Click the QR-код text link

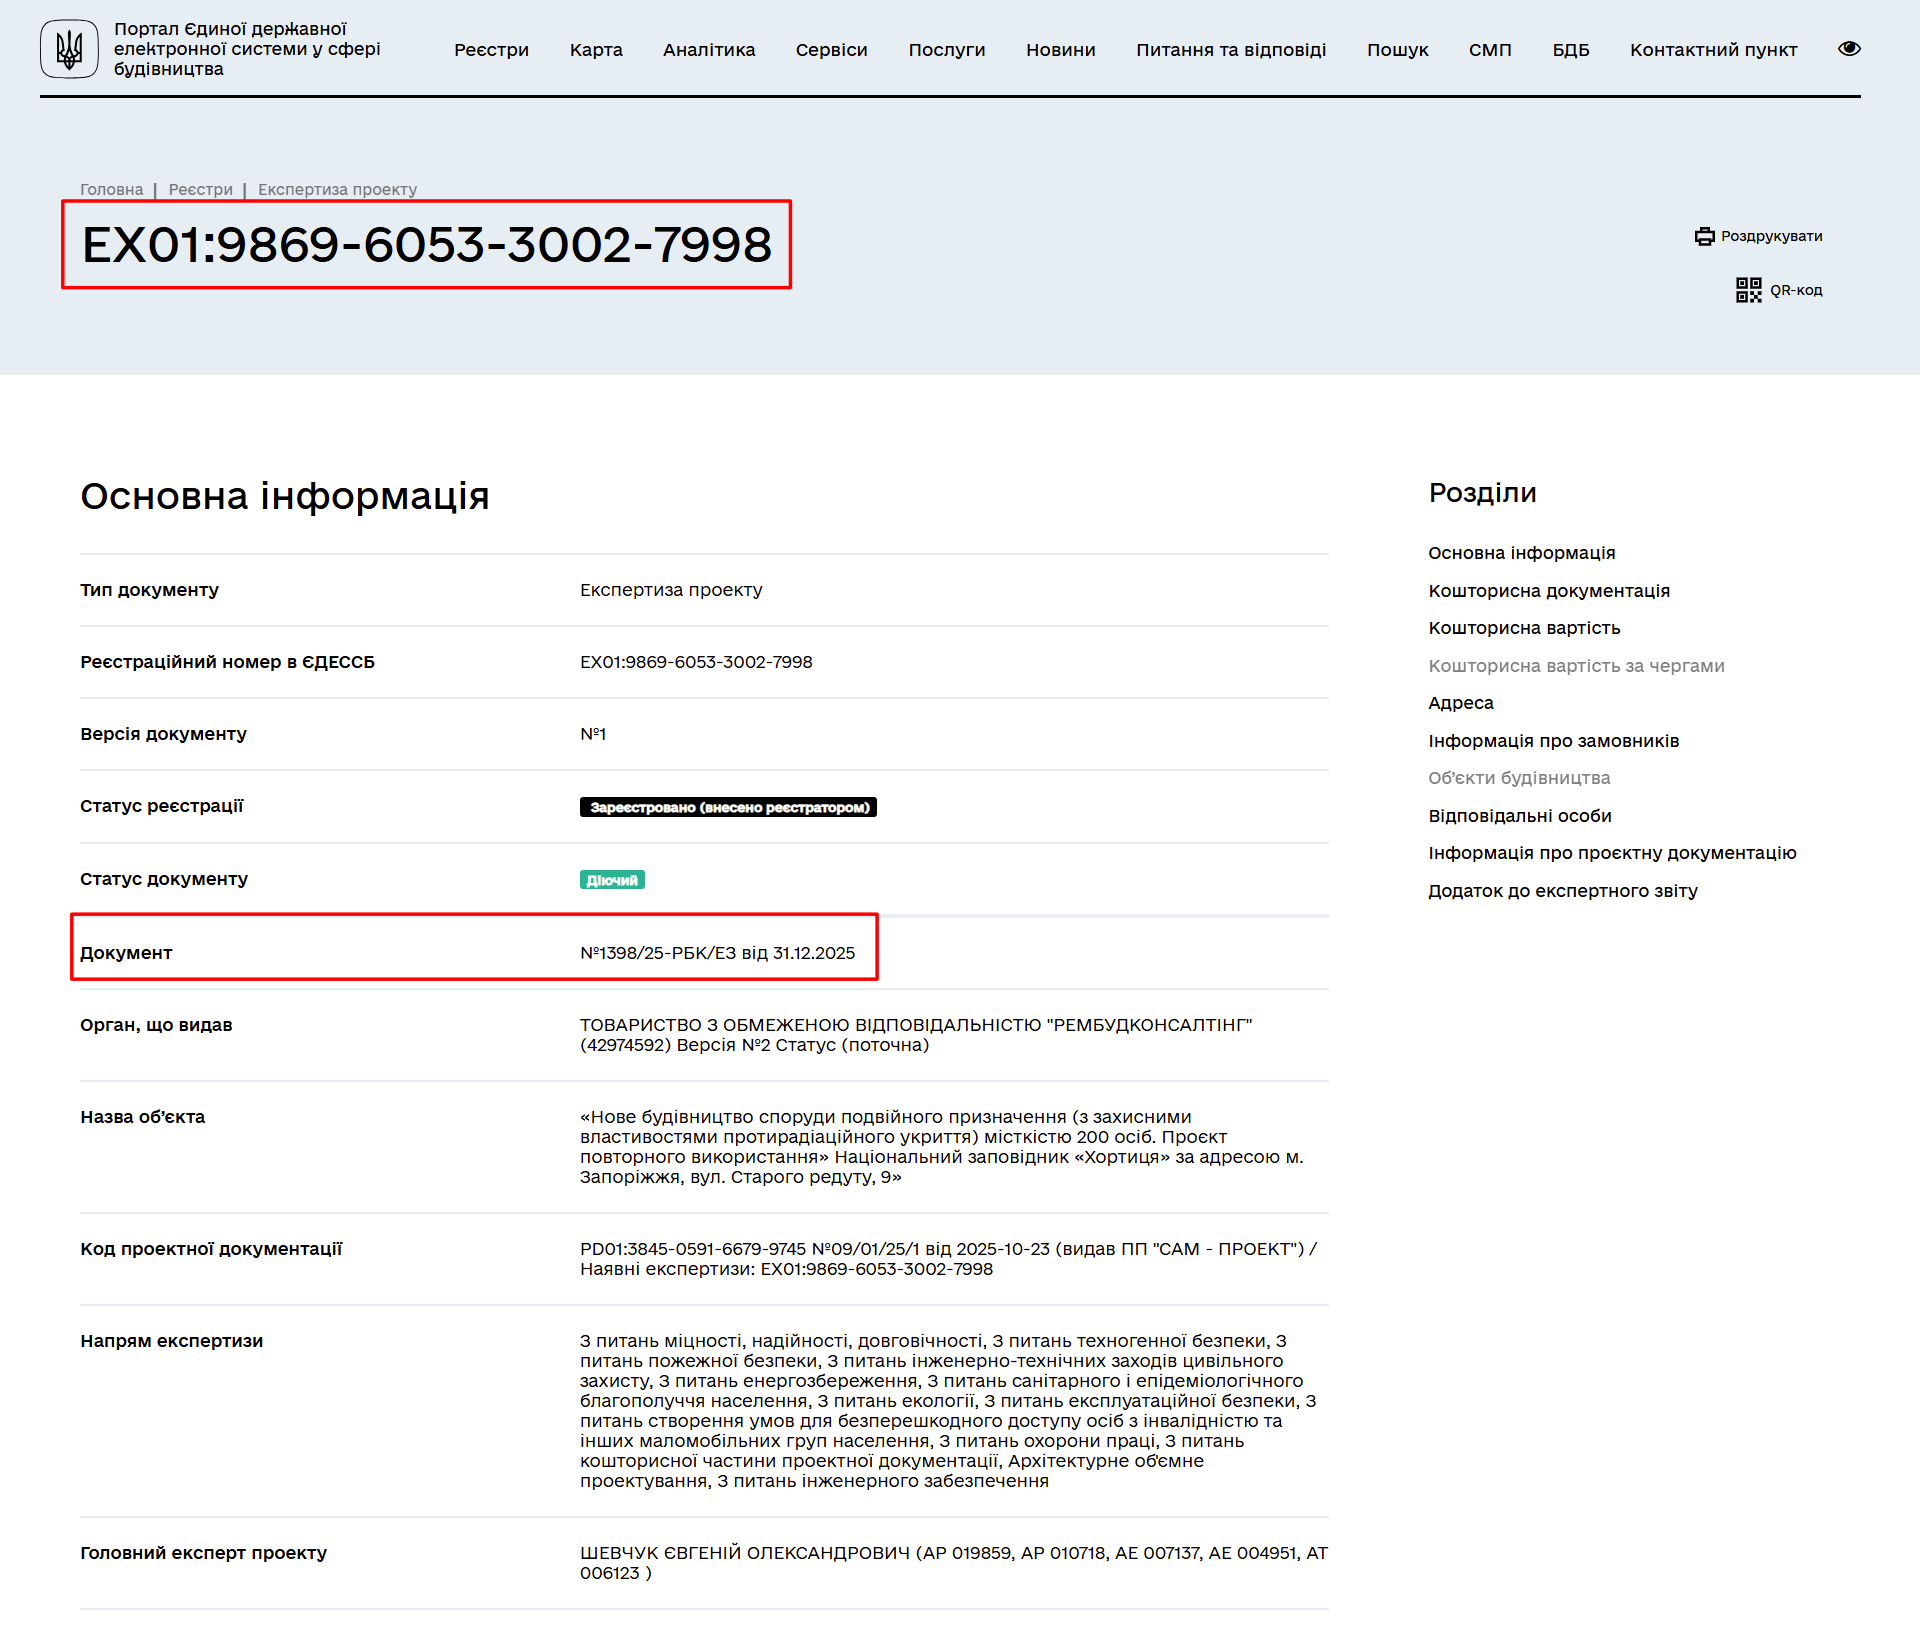point(1796,290)
